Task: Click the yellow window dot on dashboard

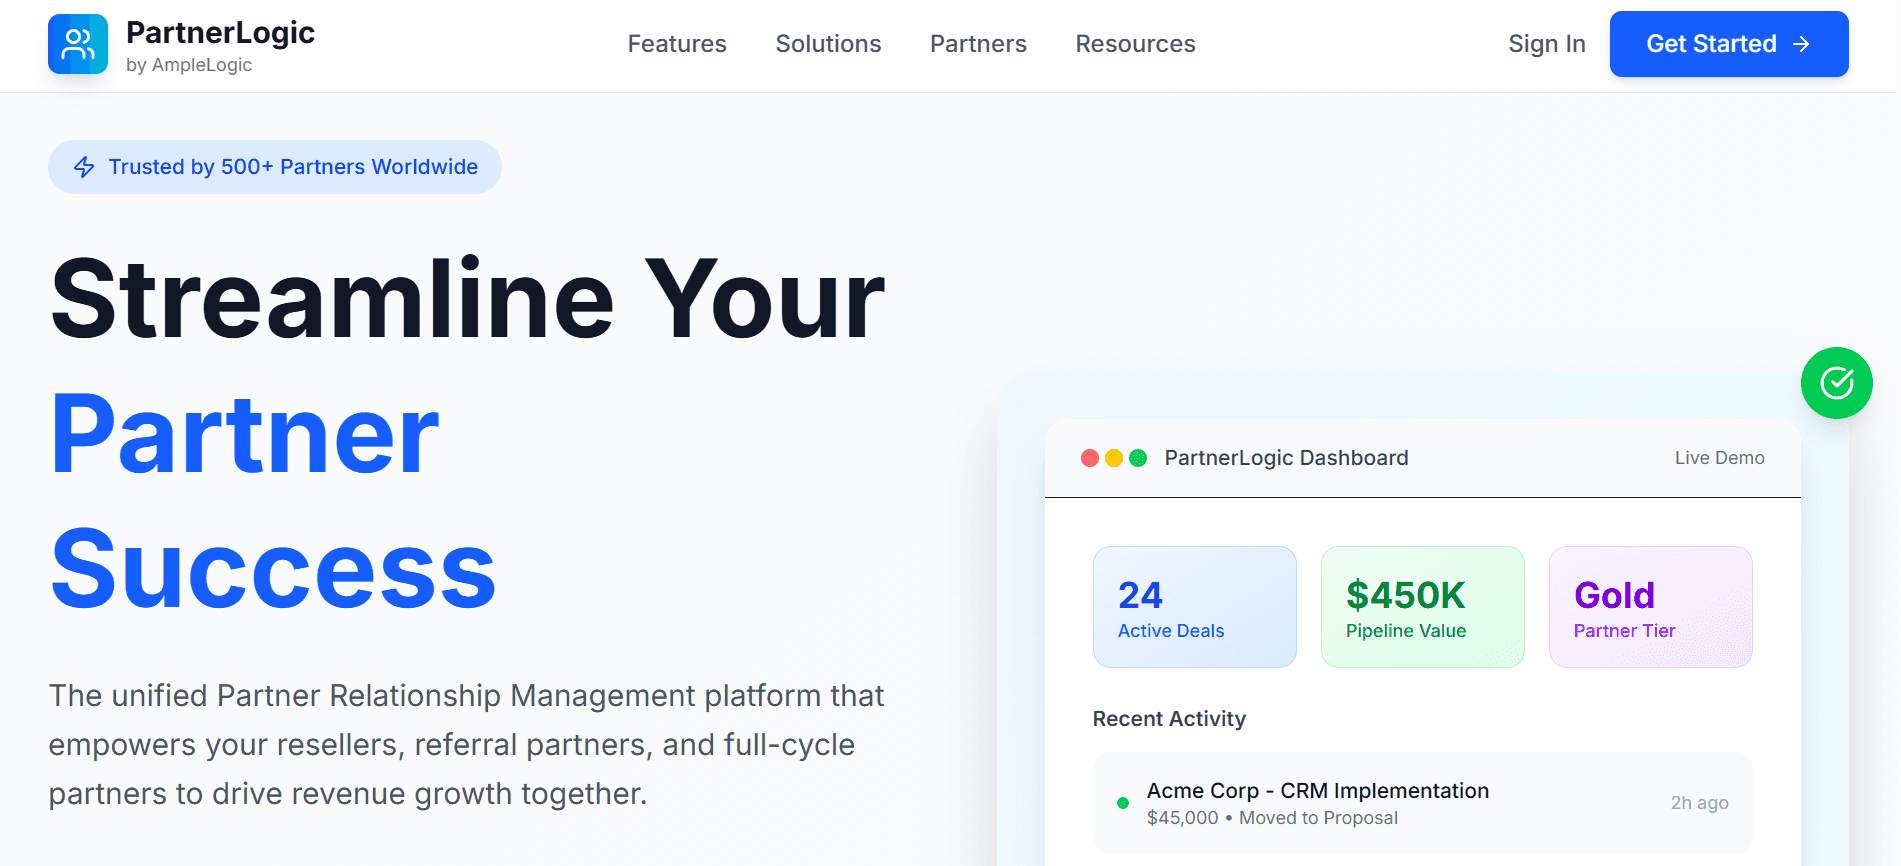Action: [x=1114, y=458]
